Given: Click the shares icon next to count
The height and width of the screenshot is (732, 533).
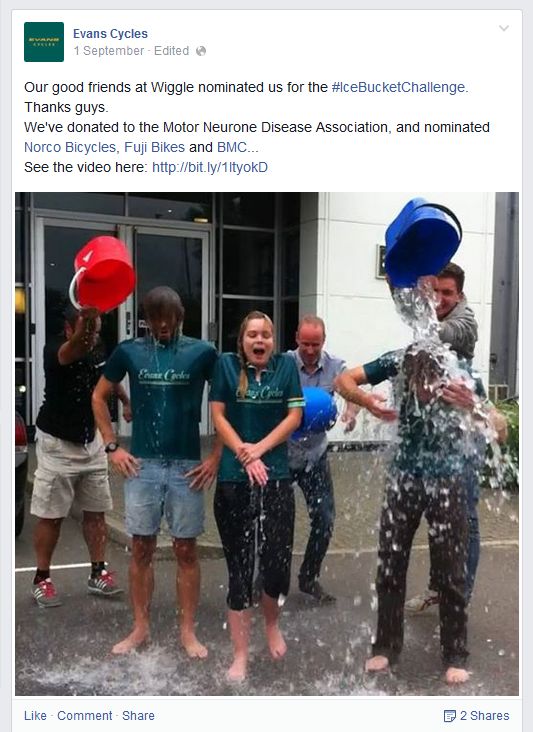Looking at the screenshot, I should point(449,716).
